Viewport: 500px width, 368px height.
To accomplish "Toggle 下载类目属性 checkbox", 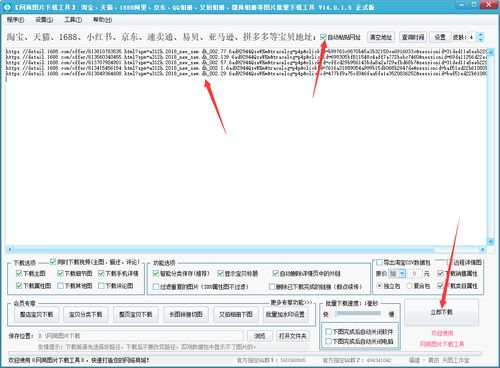I will (x=440, y=286).
